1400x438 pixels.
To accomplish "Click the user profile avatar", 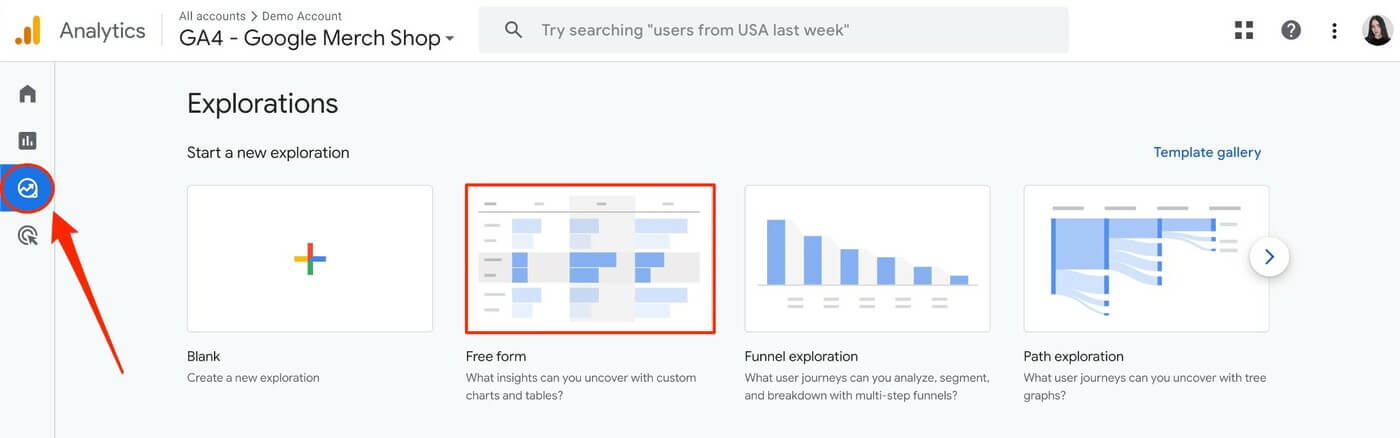I will [1377, 30].
